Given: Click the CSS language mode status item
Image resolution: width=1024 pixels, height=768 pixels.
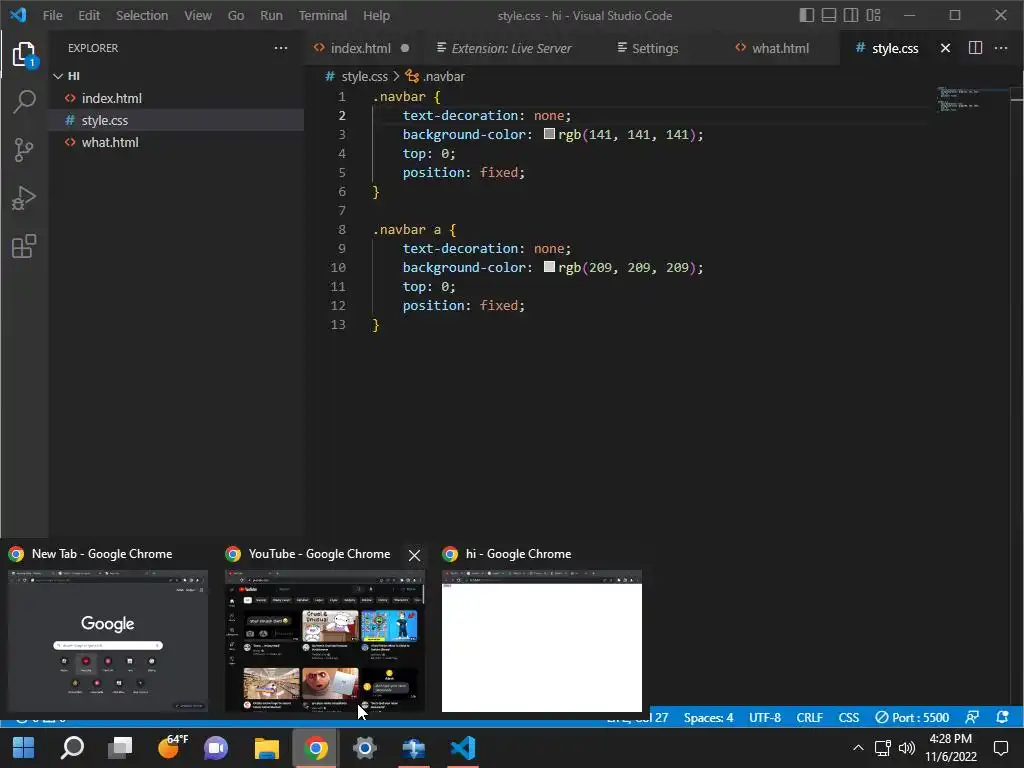Looking at the screenshot, I should pos(848,718).
